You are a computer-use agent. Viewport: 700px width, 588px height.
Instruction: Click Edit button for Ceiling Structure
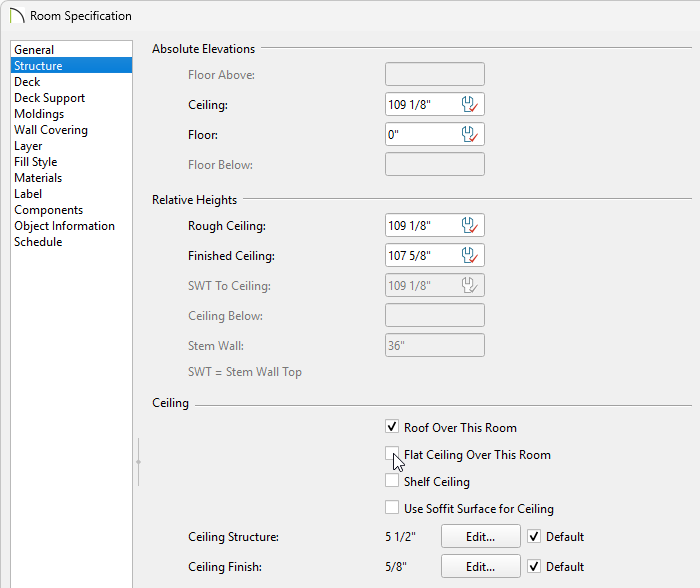click(480, 536)
